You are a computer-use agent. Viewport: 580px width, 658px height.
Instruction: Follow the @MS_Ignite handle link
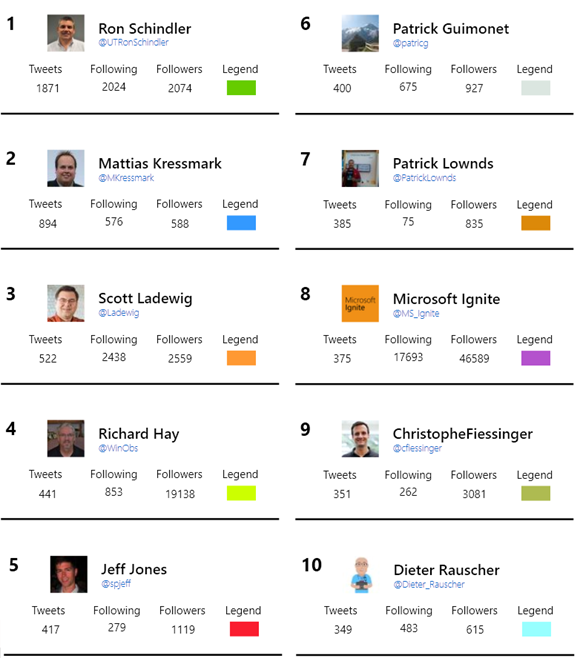416,313
